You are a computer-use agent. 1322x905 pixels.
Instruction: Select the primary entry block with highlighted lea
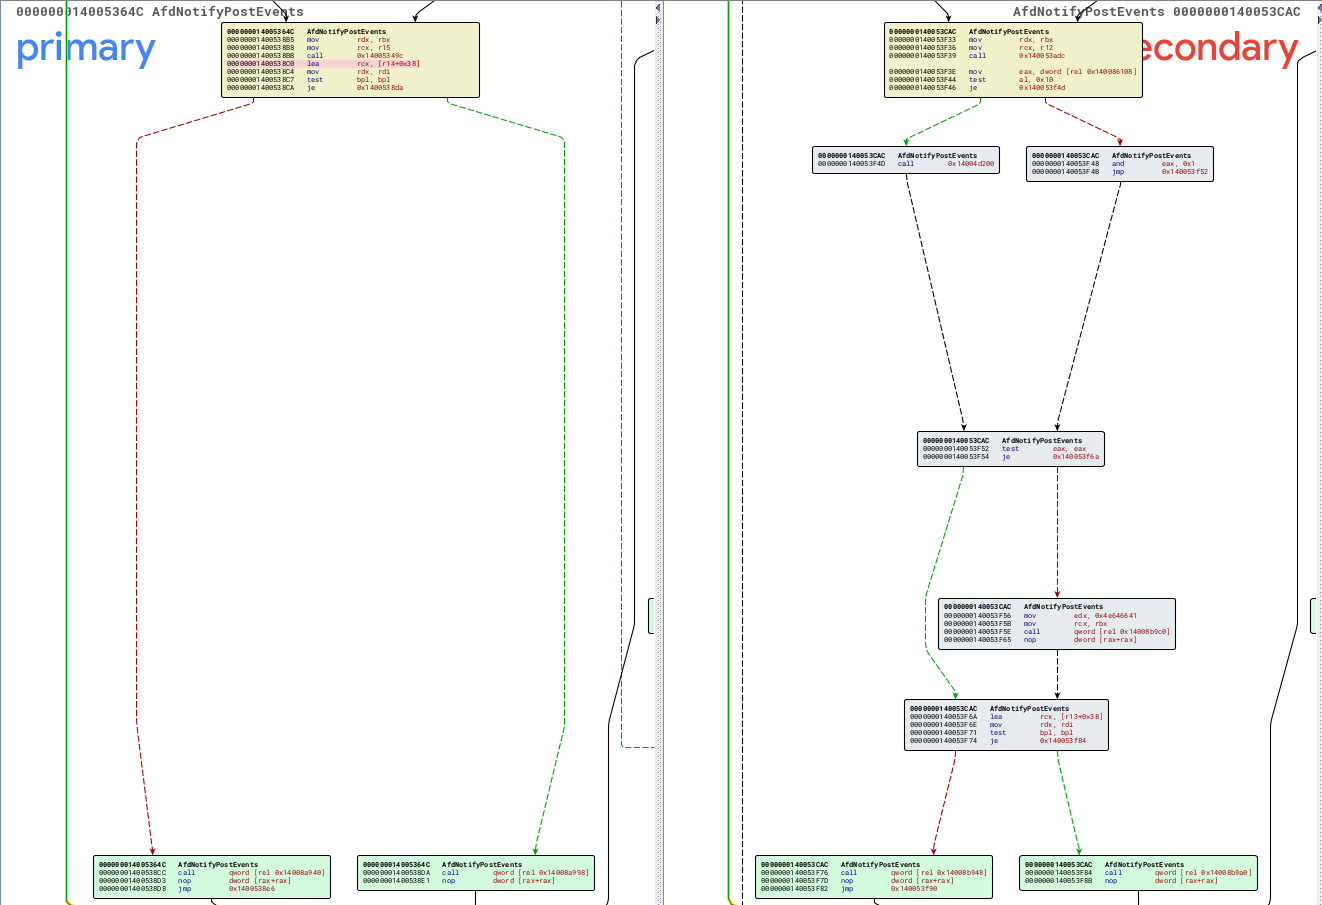(350, 60)
